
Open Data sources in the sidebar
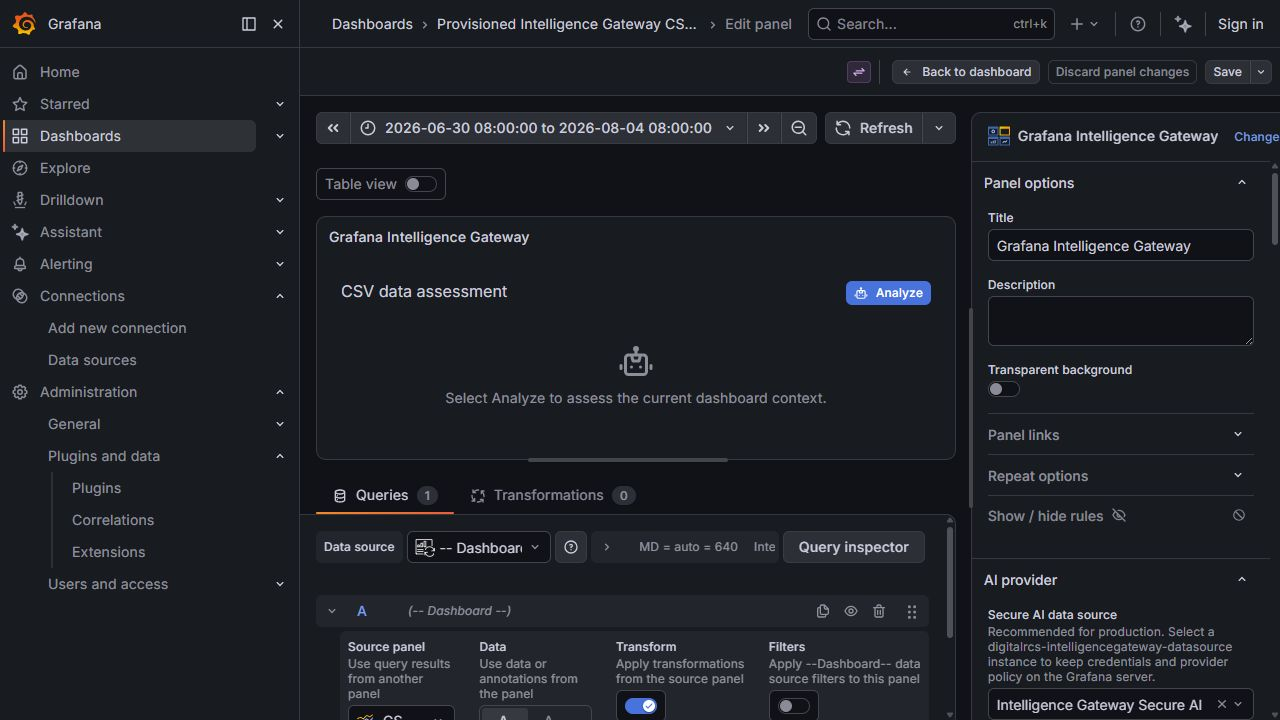click(x=92, y=360)
